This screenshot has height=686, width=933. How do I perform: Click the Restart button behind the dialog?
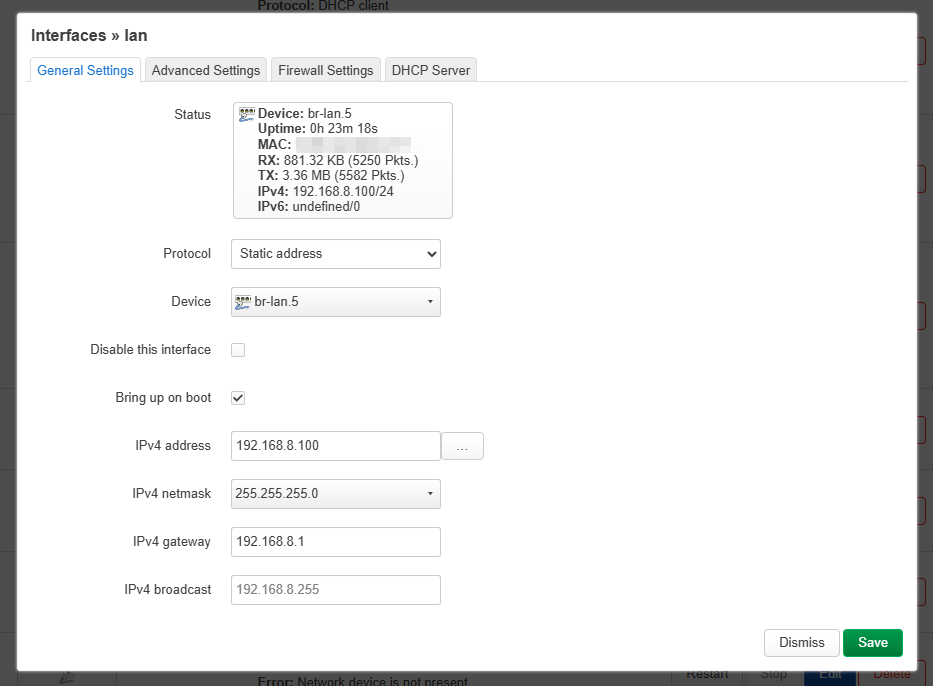point(706,677)
